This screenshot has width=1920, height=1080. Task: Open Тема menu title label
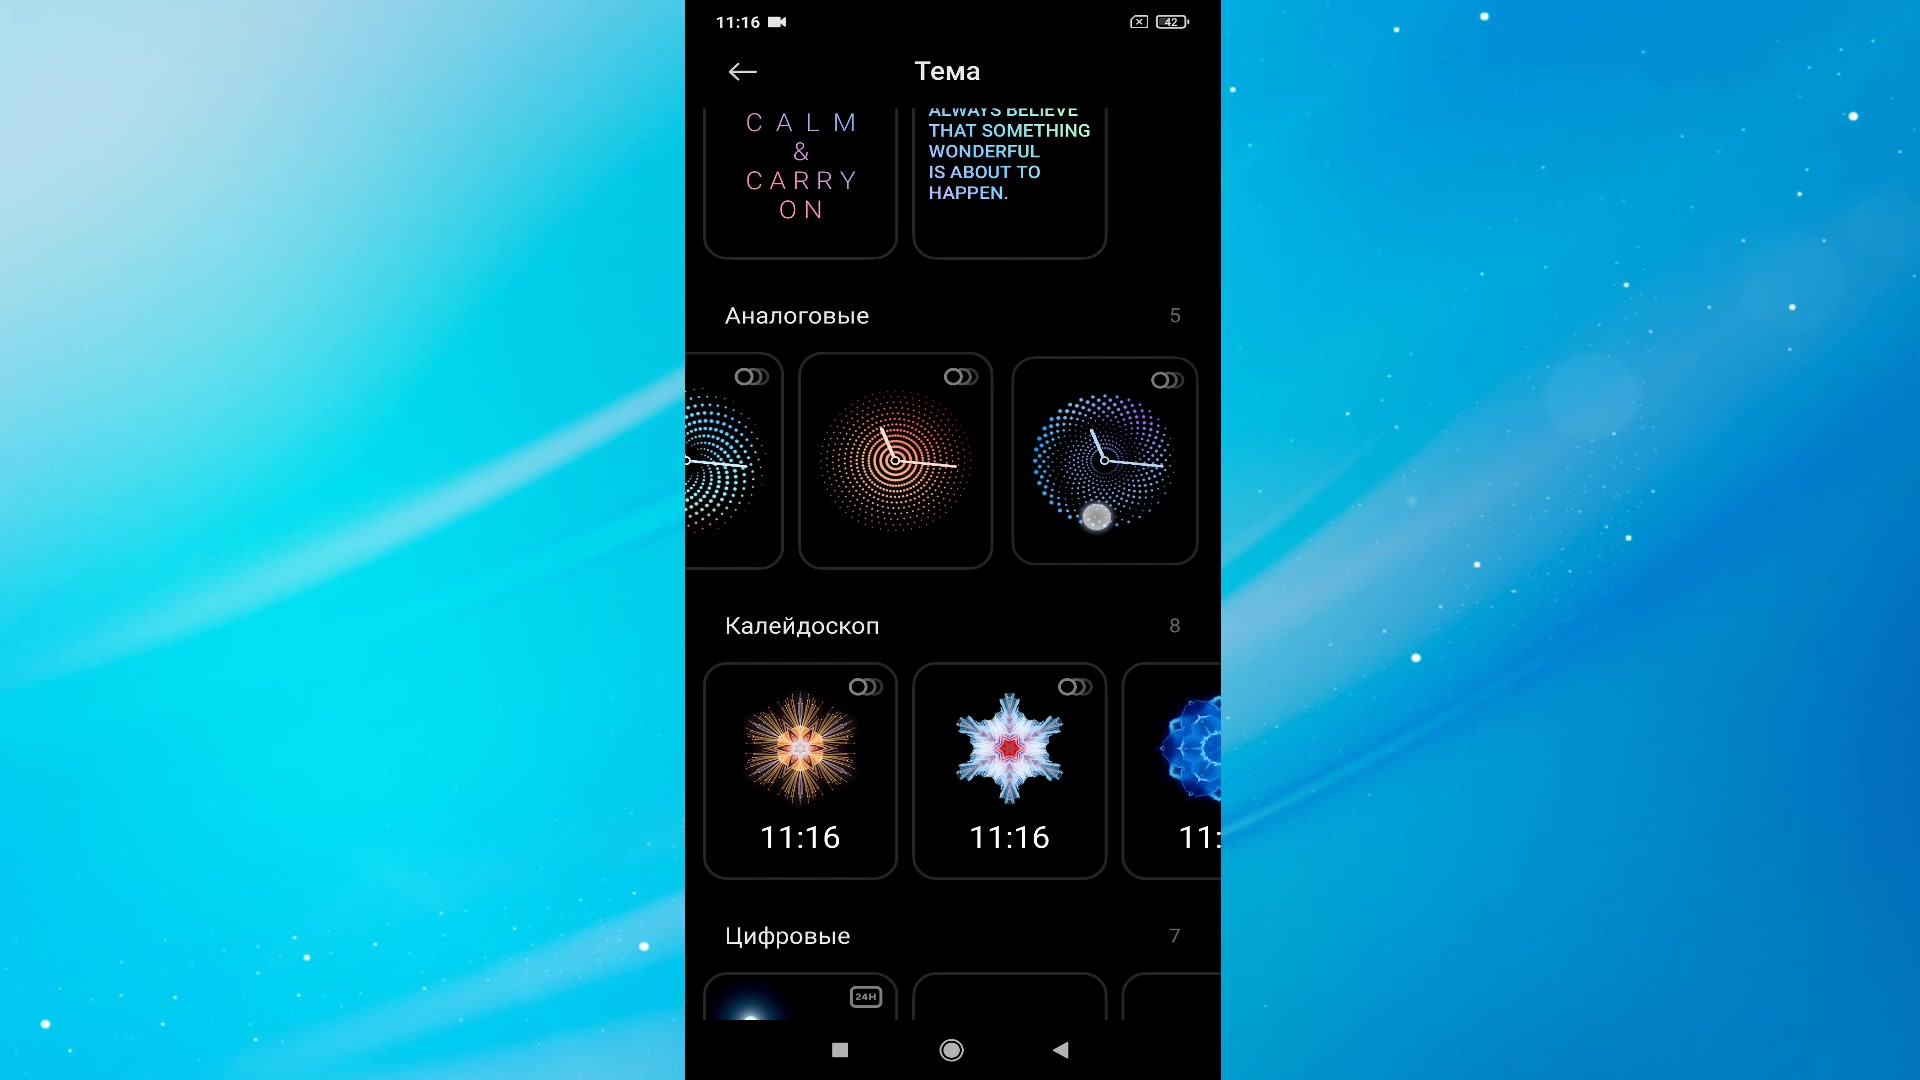[947, 70]
